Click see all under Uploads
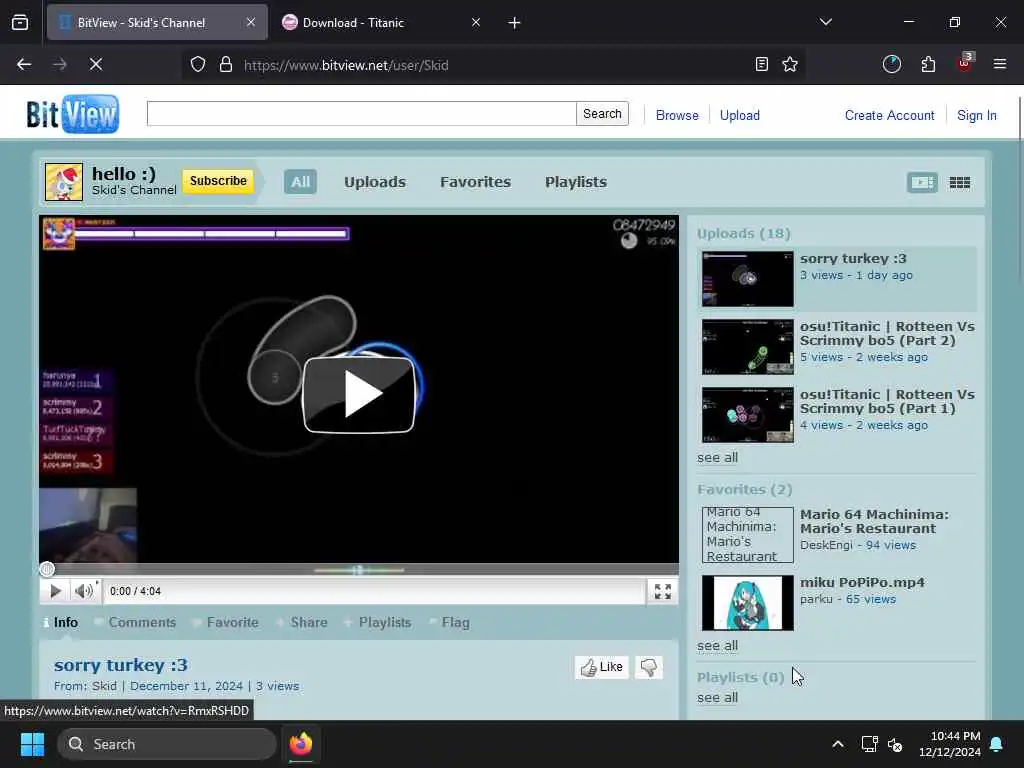This screenshot has height=768, width=1024. 717,458
